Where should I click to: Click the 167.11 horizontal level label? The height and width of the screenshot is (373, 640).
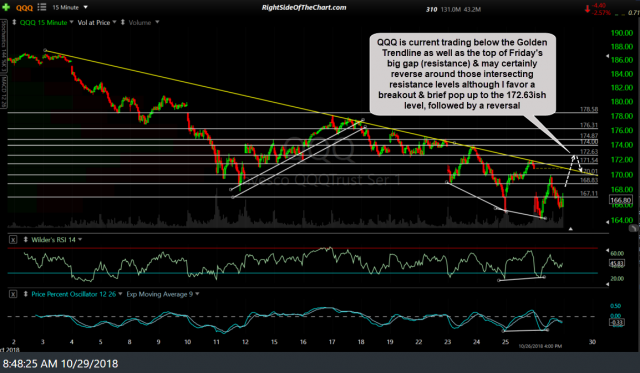coord(589,193)
